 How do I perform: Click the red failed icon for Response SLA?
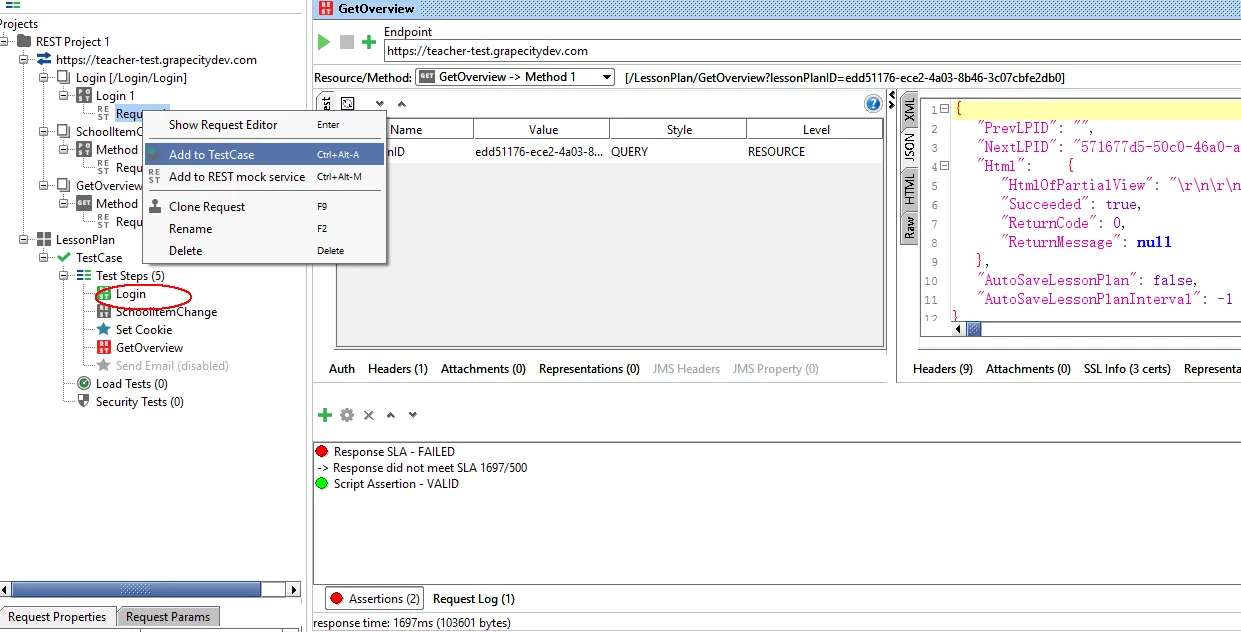(322, 452)
